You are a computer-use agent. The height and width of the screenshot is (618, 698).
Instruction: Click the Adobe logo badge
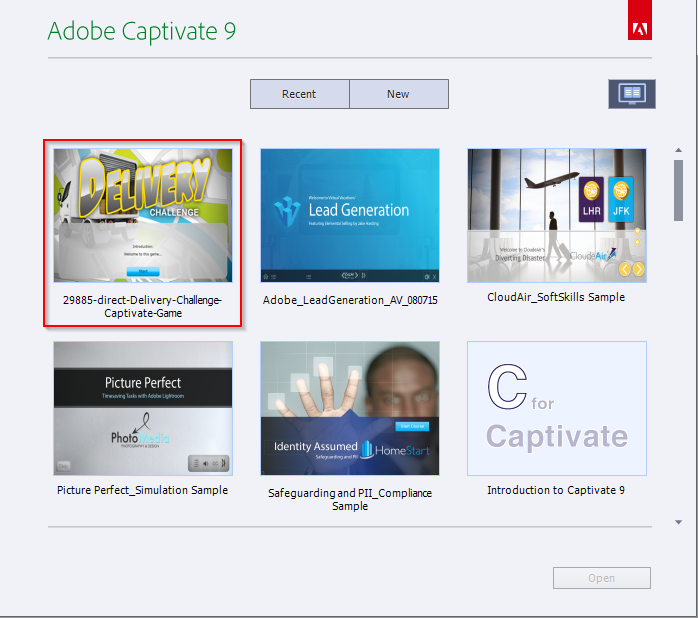[640, 20]
